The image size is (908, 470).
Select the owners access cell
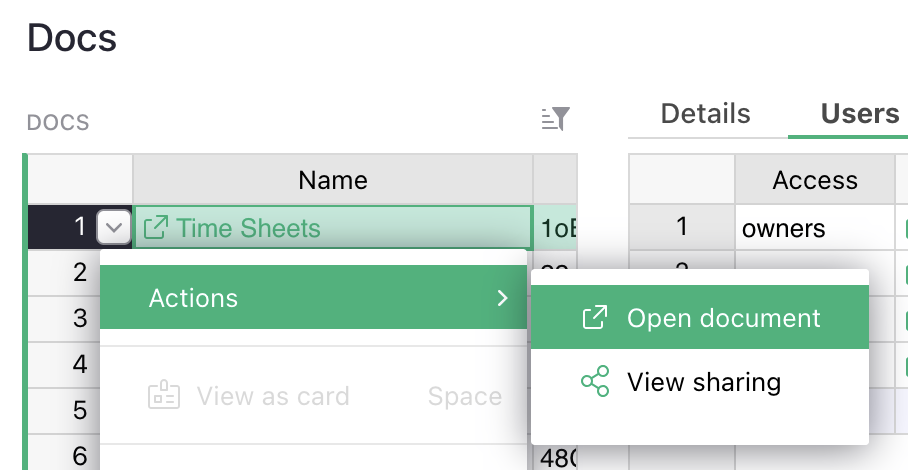pos(815,228)
